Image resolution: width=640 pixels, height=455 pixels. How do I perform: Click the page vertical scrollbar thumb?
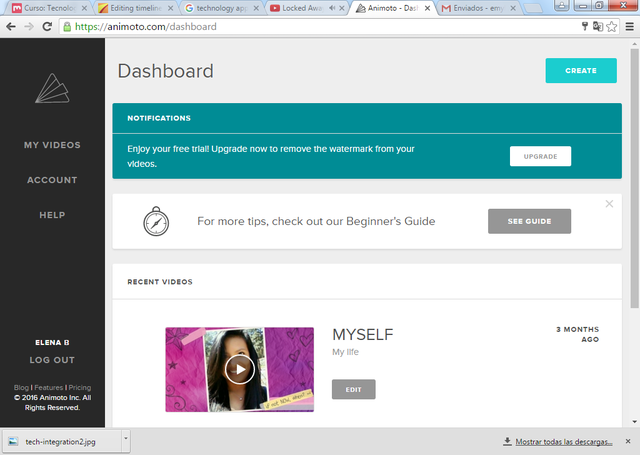(634, 178)
